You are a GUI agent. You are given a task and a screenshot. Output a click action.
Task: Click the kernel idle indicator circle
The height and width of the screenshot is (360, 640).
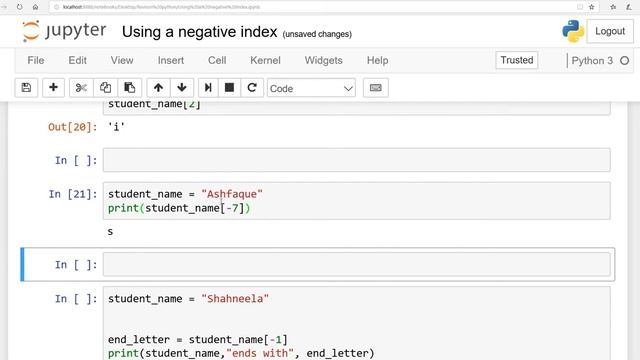click(624, 61)
